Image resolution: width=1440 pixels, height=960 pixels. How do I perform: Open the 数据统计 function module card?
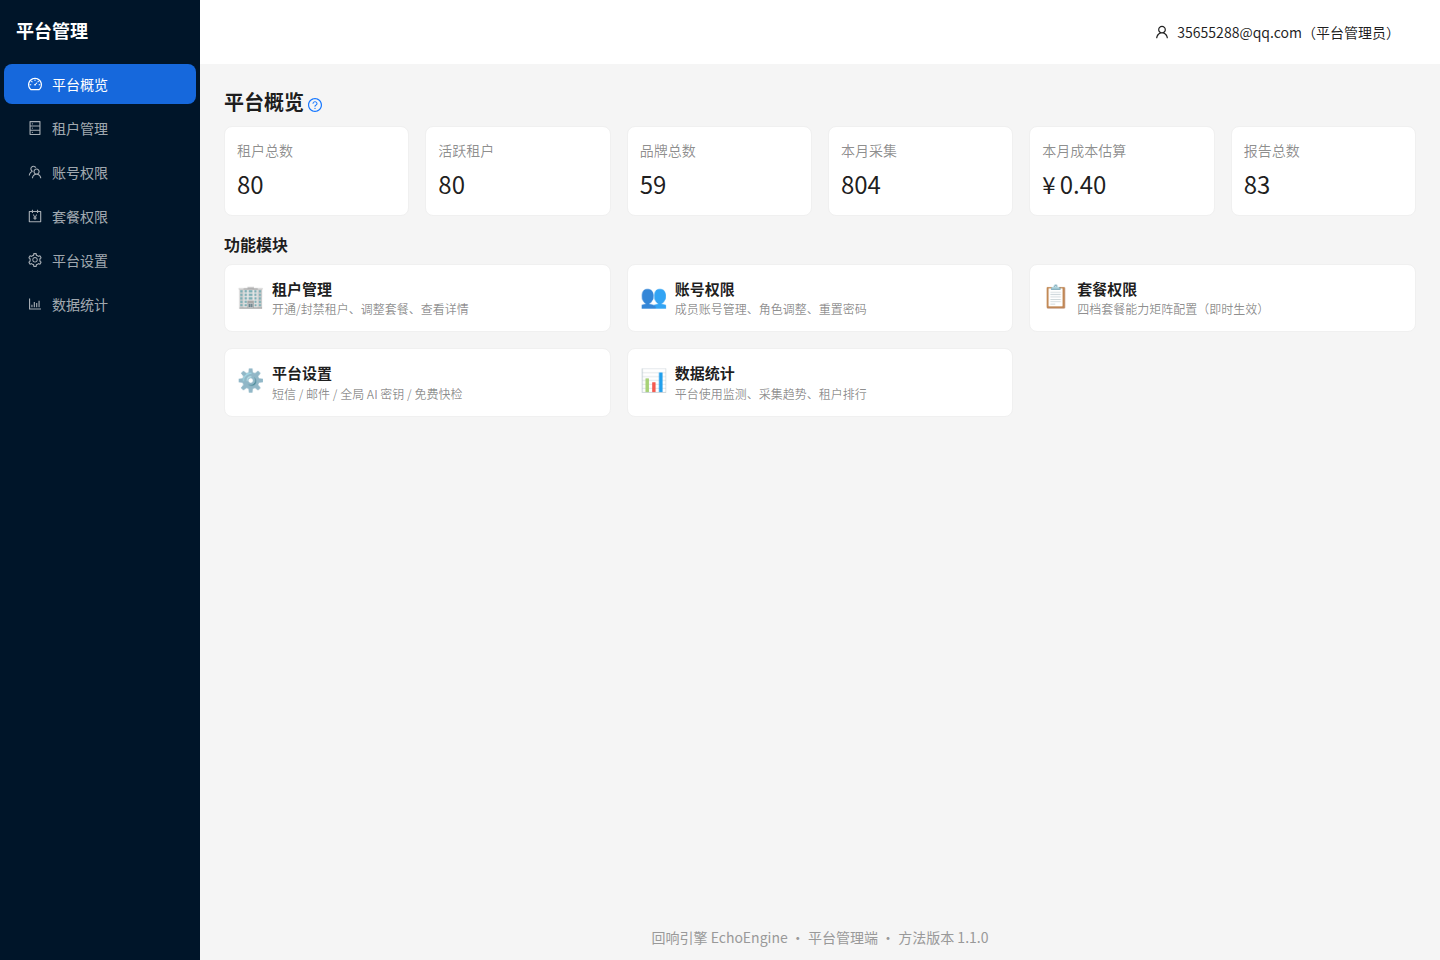click(x=820, y=383)
